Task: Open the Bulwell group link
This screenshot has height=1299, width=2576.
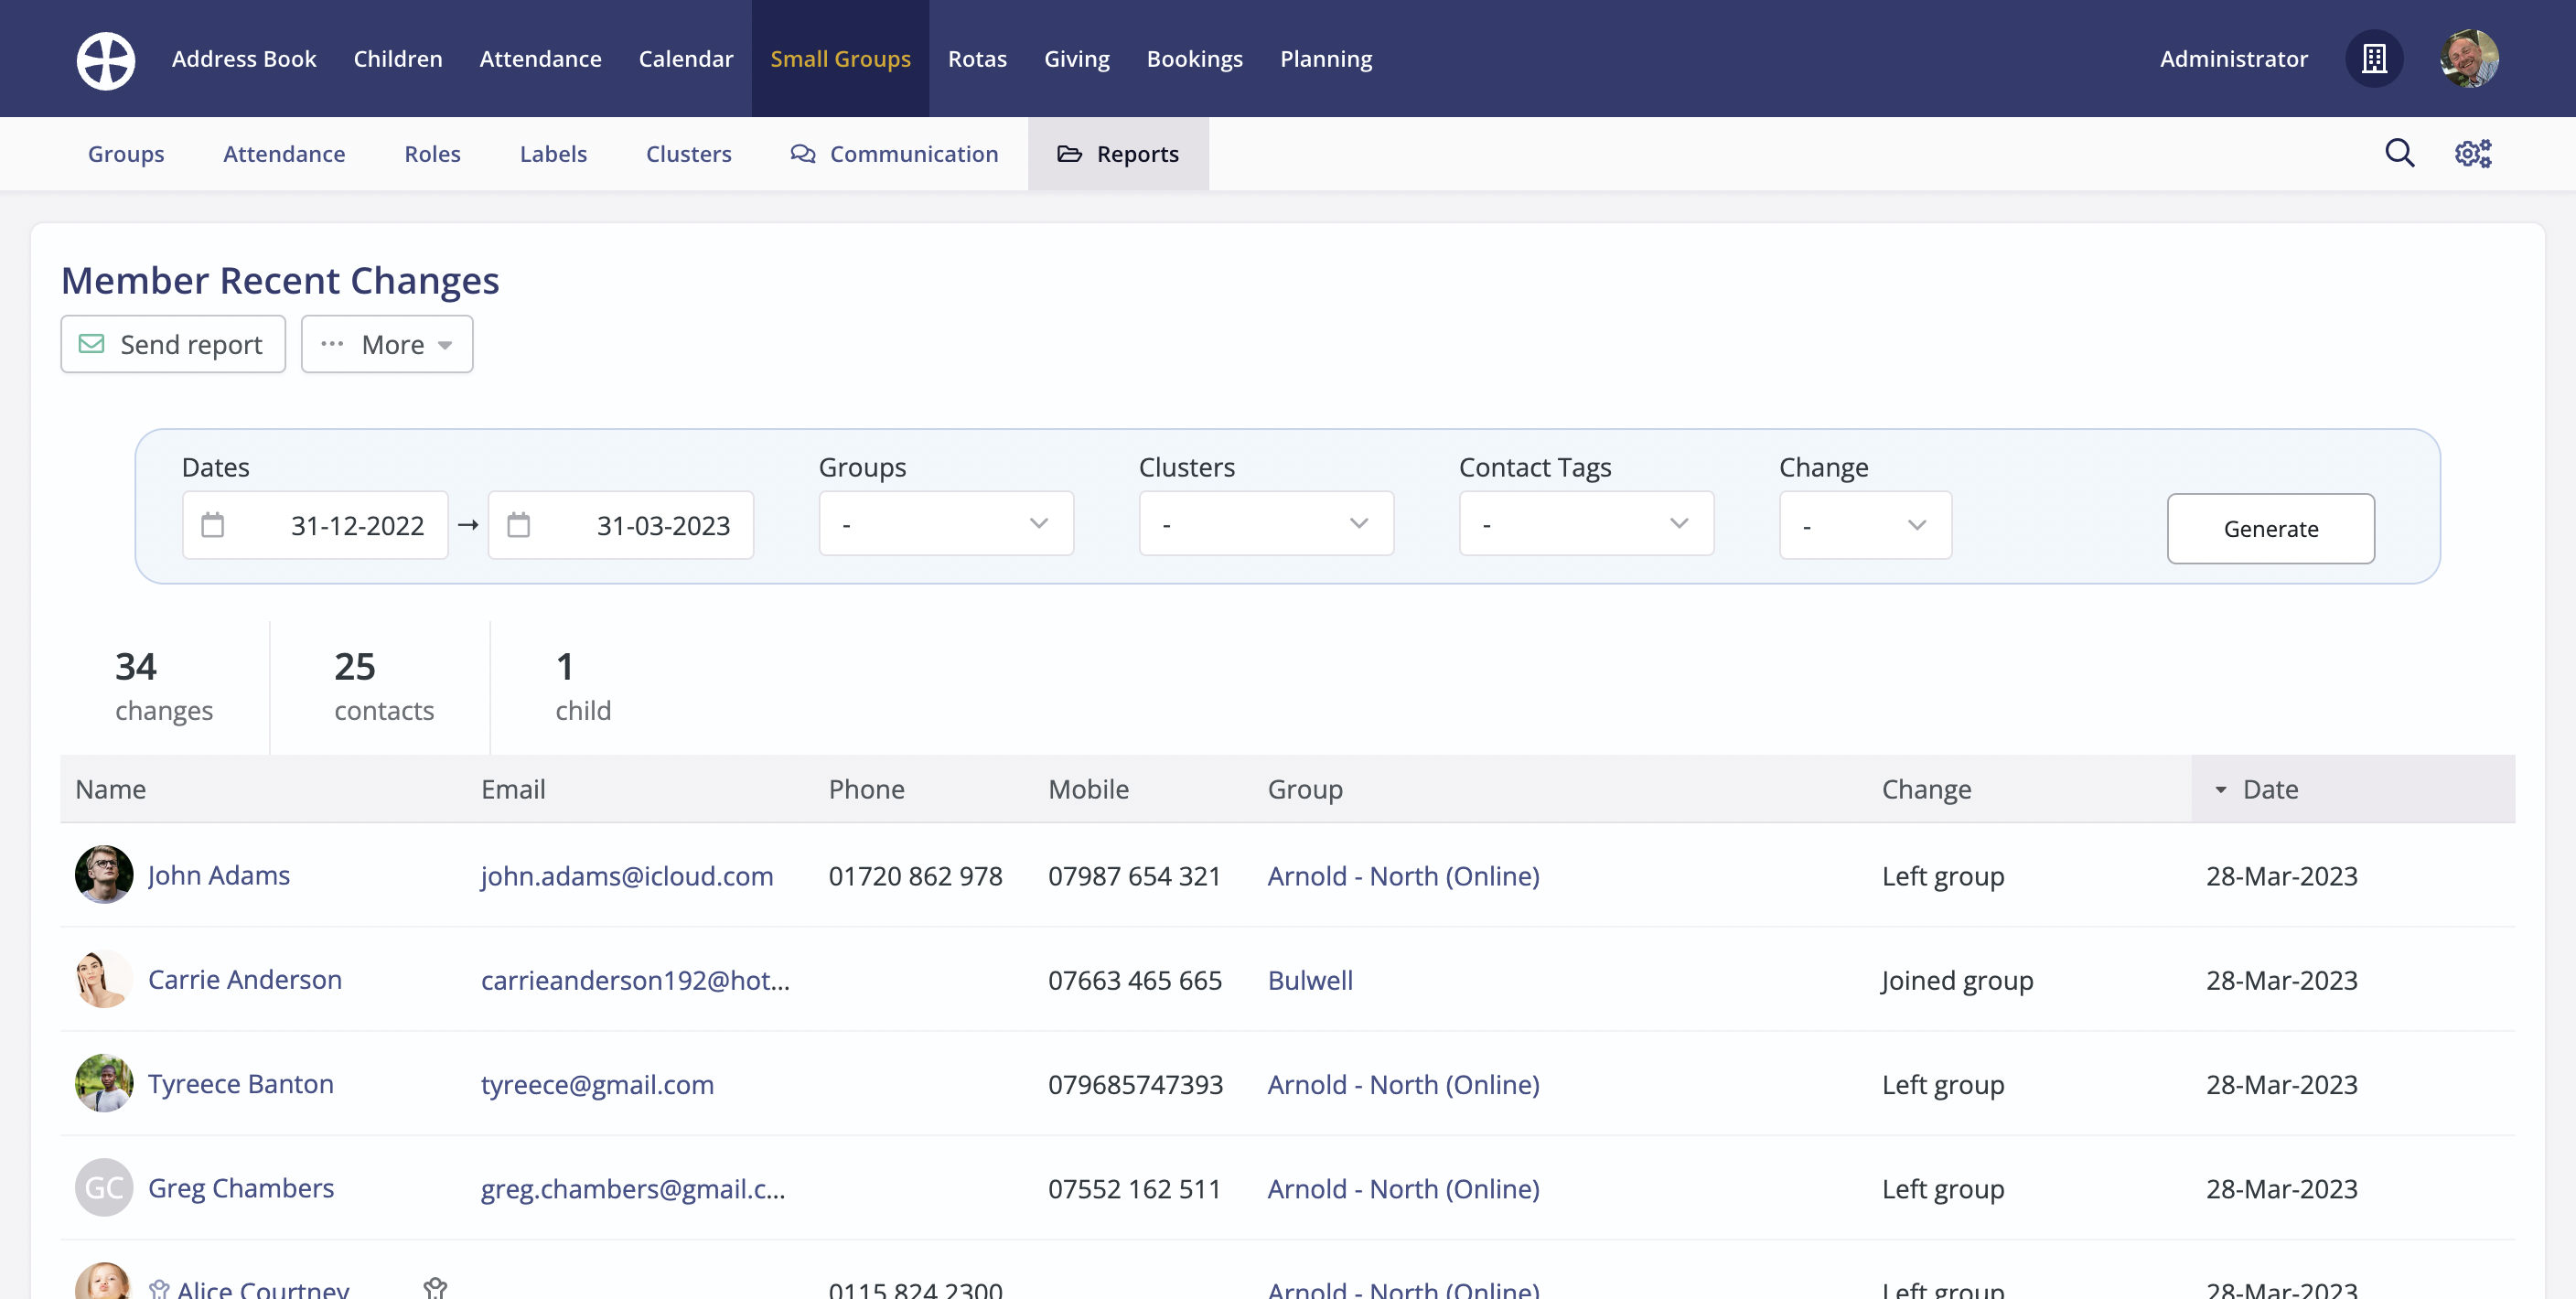Action: (1309, 980)
